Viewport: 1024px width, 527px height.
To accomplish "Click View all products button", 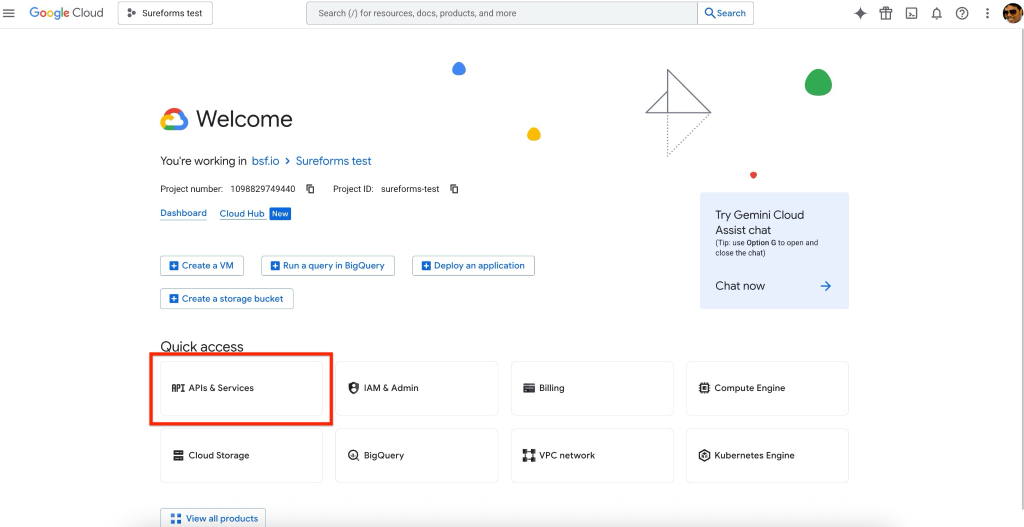I will click(x=213, y=519).
